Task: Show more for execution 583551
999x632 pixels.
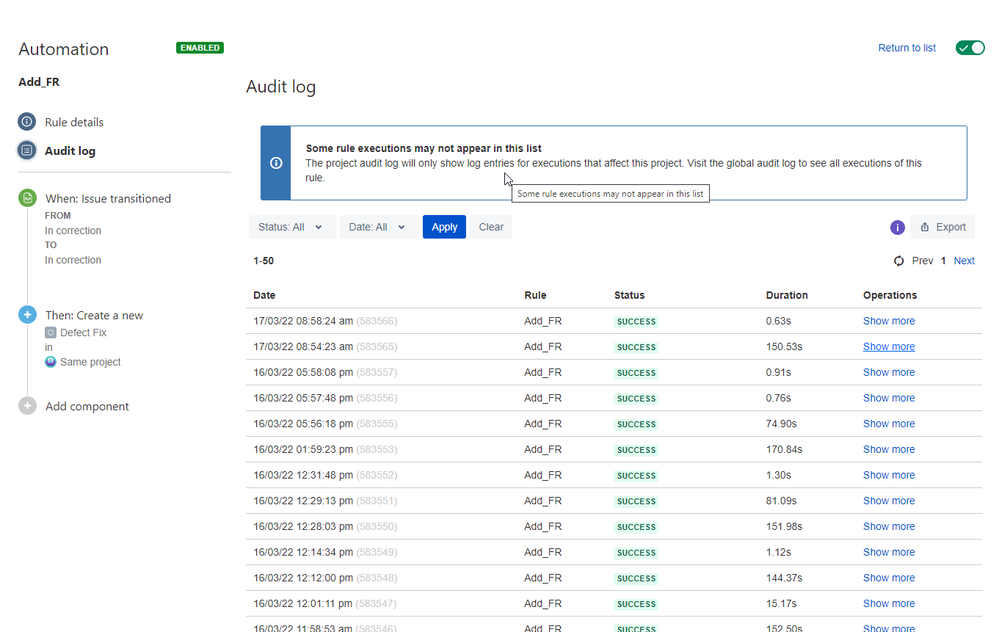Action: 889,501
